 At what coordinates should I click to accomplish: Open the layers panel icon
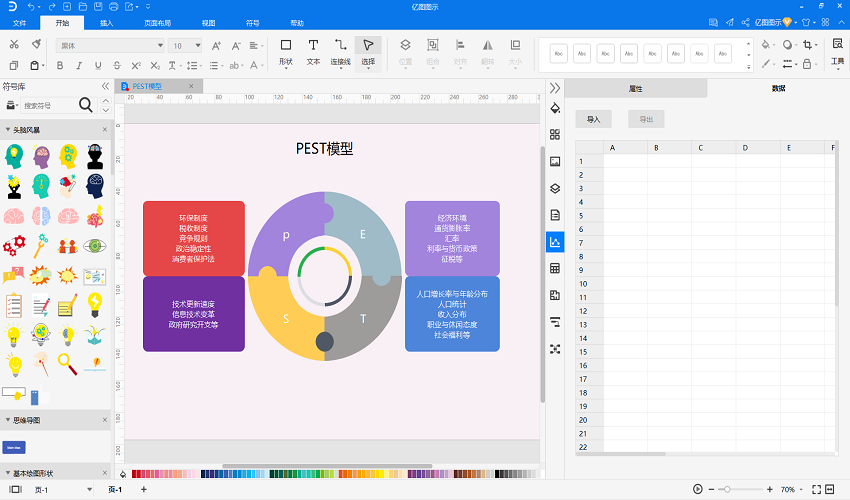tap(555, 188)
